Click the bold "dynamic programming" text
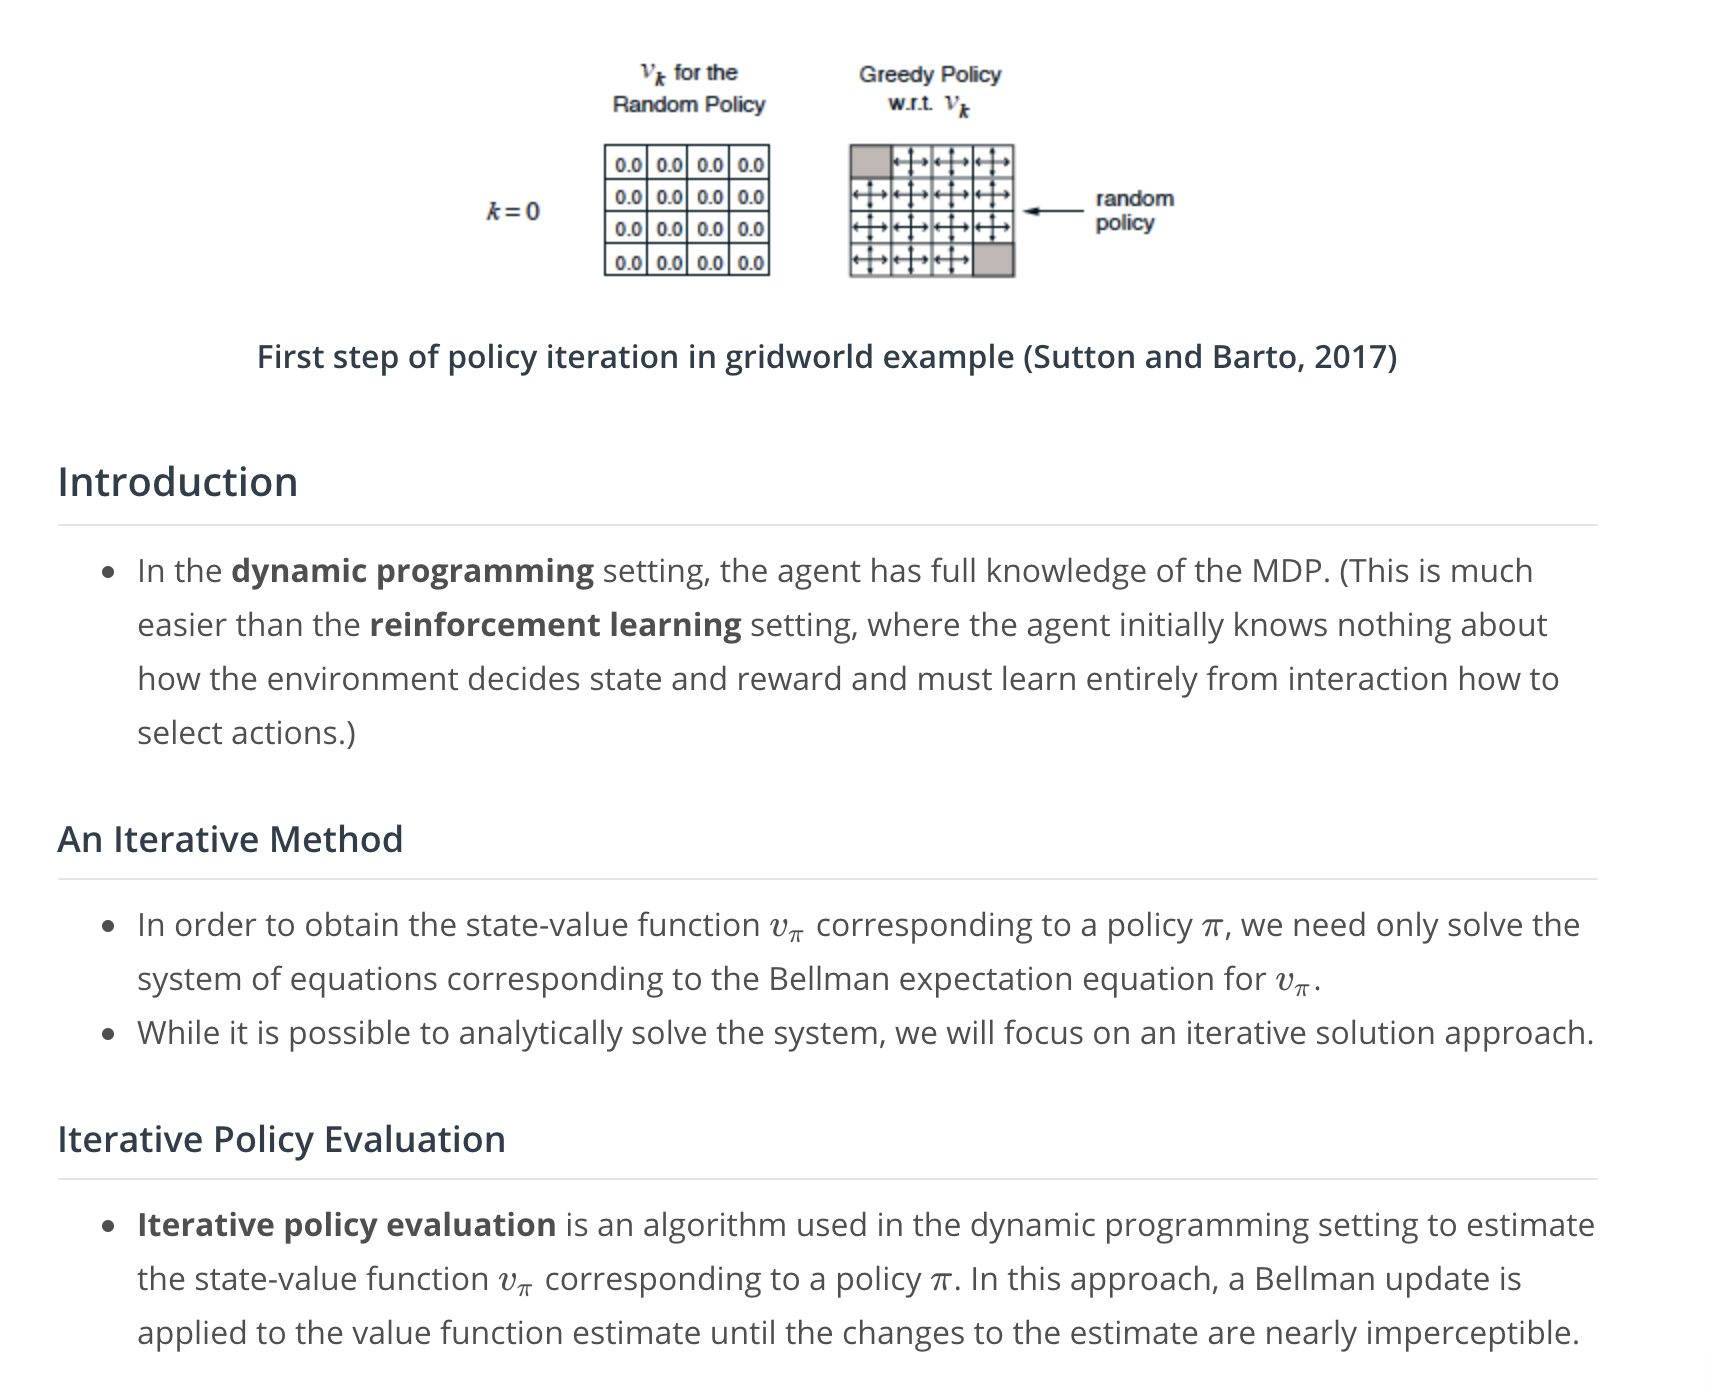Viewport: 1712px width, 1394px height. [x=412, y=571]
